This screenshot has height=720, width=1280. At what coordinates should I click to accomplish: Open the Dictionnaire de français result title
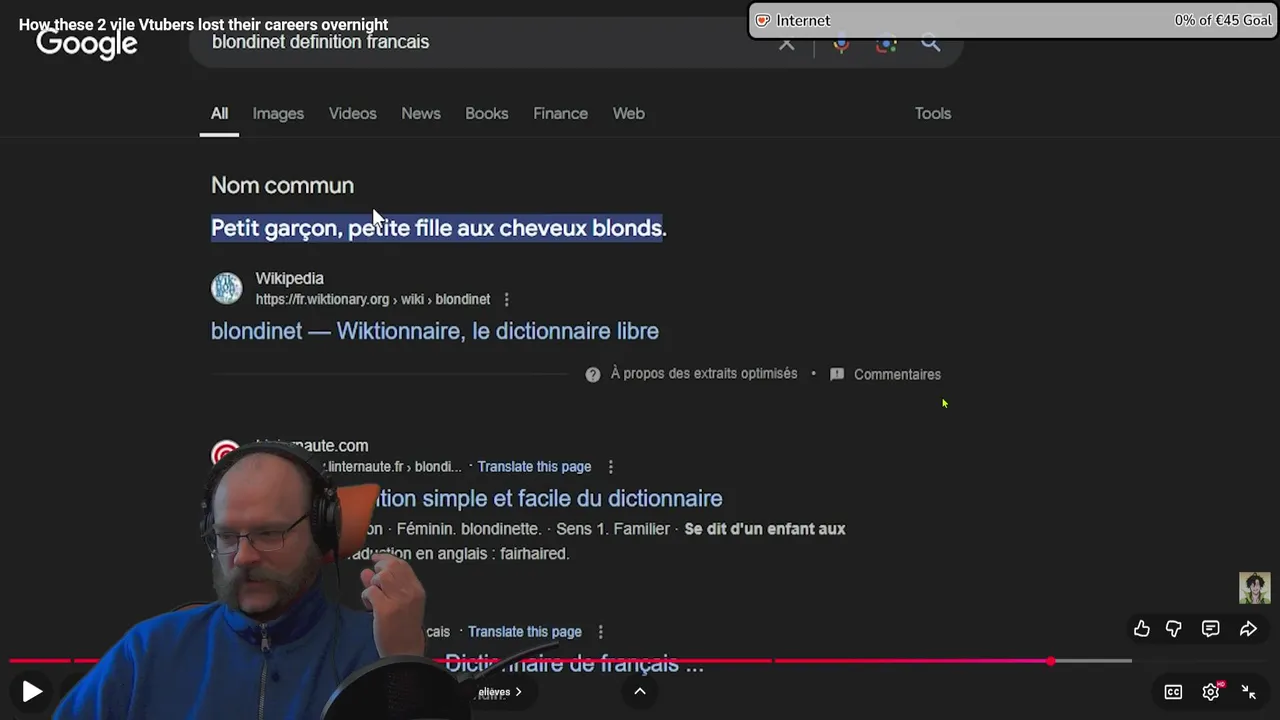tap(574, 664)
